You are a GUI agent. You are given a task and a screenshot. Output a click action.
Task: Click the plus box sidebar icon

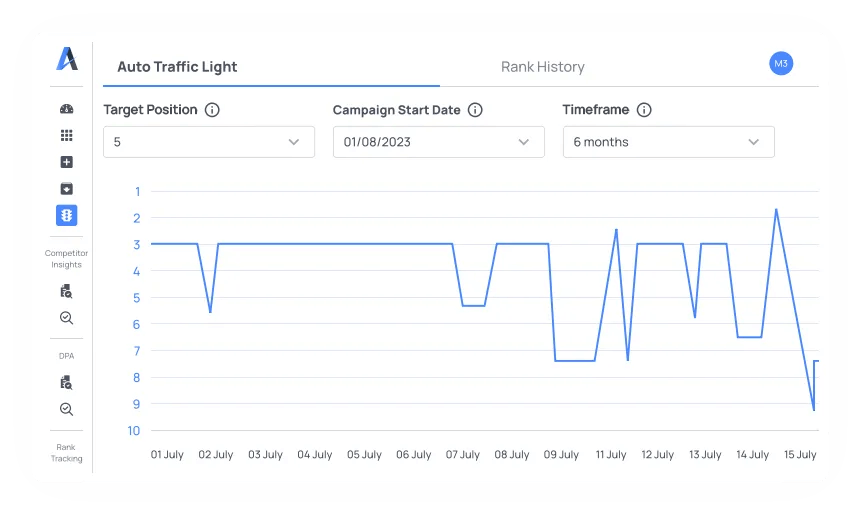[67, 162]
